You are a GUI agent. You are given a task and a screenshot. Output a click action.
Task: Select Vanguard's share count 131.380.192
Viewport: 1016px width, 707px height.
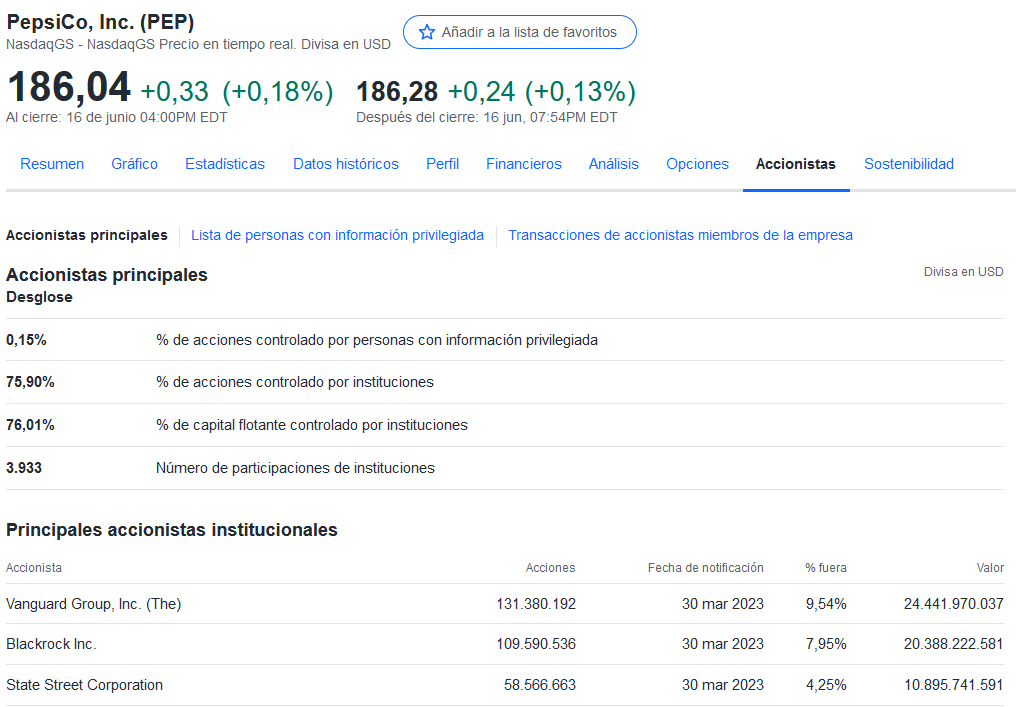(536, 604)
